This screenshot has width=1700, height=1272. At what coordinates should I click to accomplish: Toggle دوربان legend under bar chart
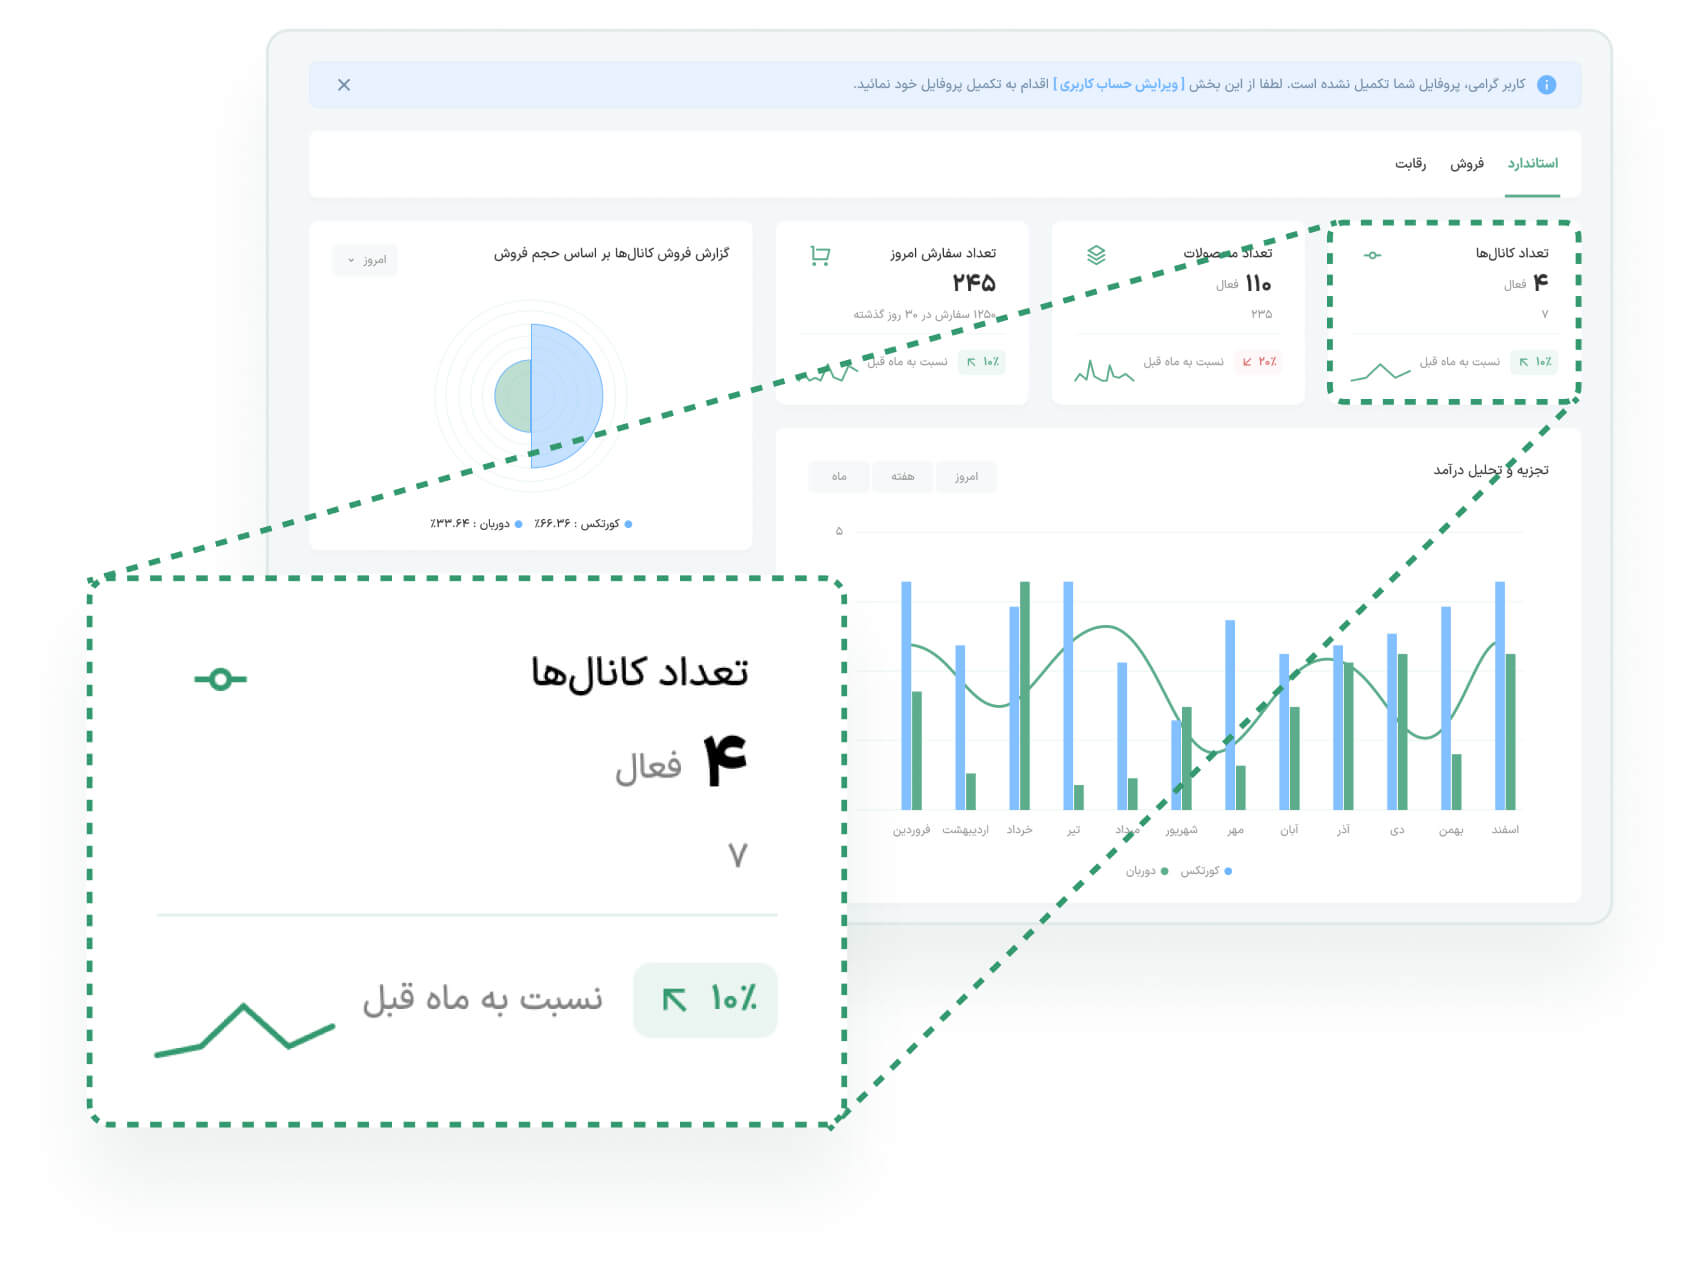(1146, 871)
